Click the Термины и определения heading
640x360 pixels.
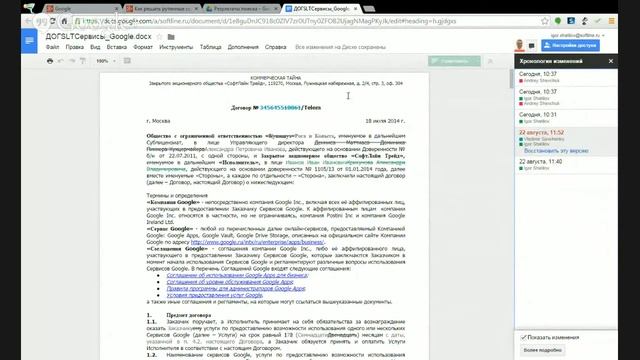pos(177,196)
